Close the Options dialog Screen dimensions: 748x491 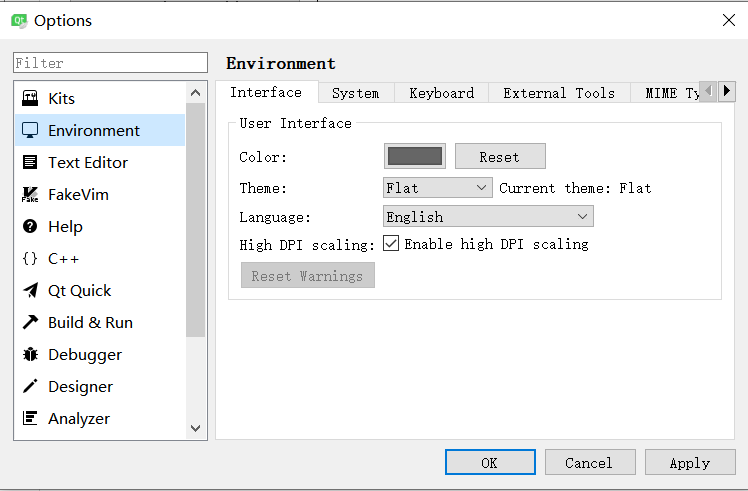(728, 20)
